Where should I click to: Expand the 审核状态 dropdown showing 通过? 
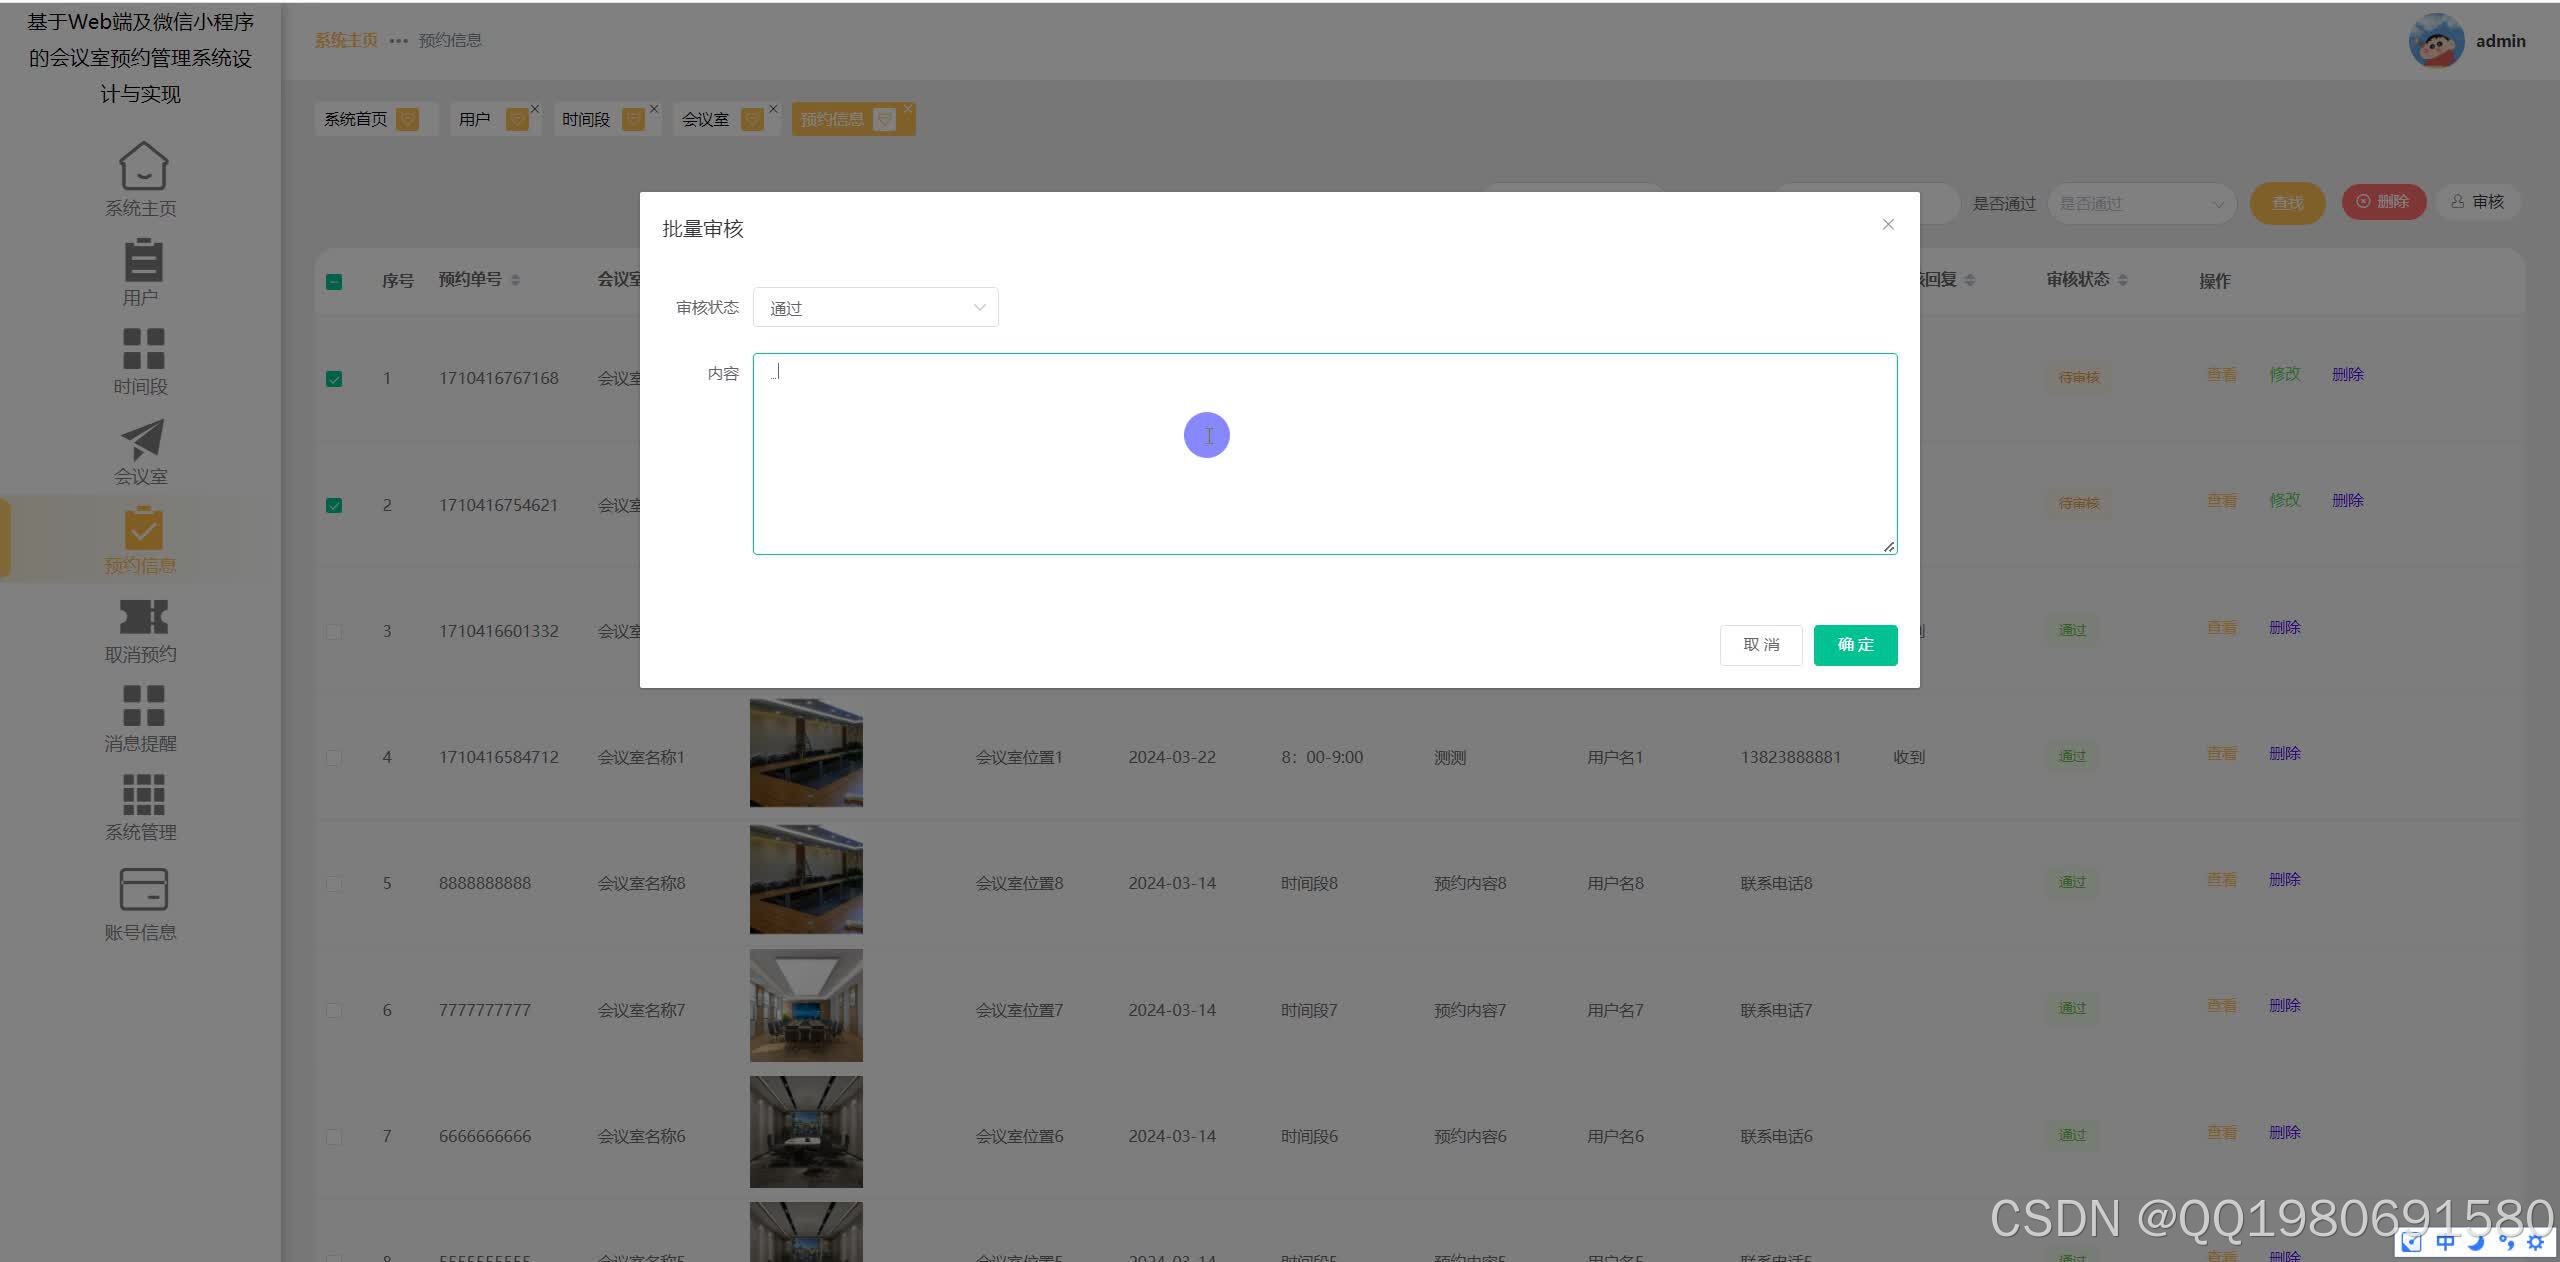click(x=875, y=308)
